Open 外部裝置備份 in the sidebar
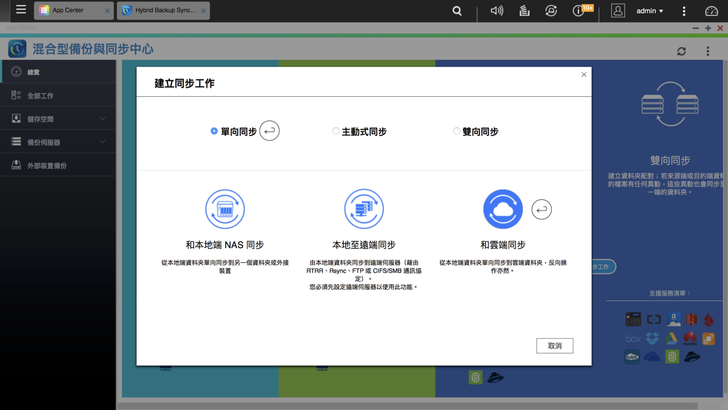 [x=47, y=165]
